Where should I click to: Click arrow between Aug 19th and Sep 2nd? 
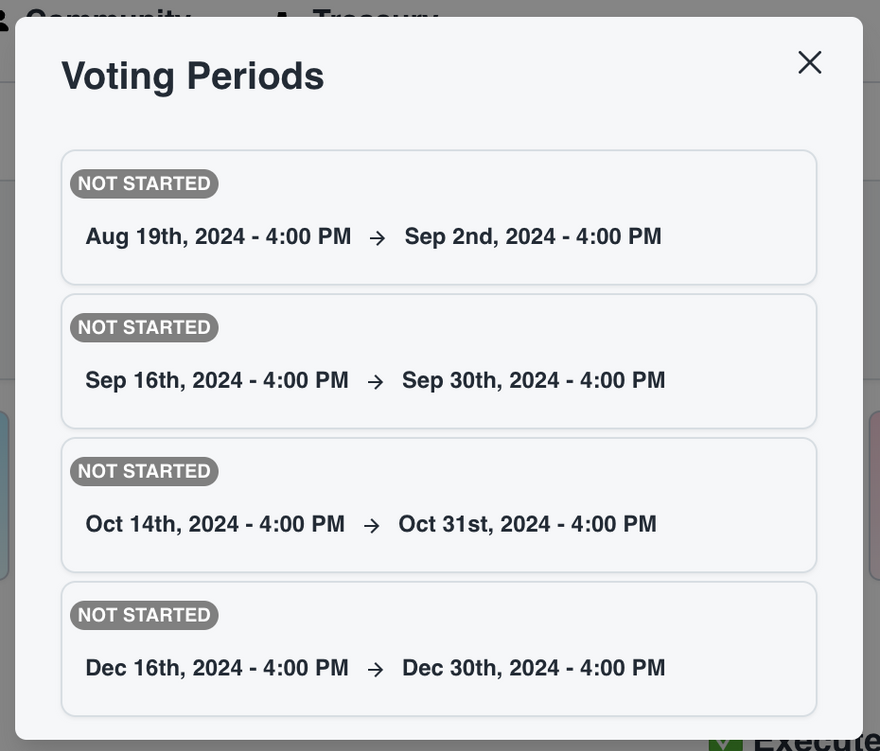coord(377,238)
